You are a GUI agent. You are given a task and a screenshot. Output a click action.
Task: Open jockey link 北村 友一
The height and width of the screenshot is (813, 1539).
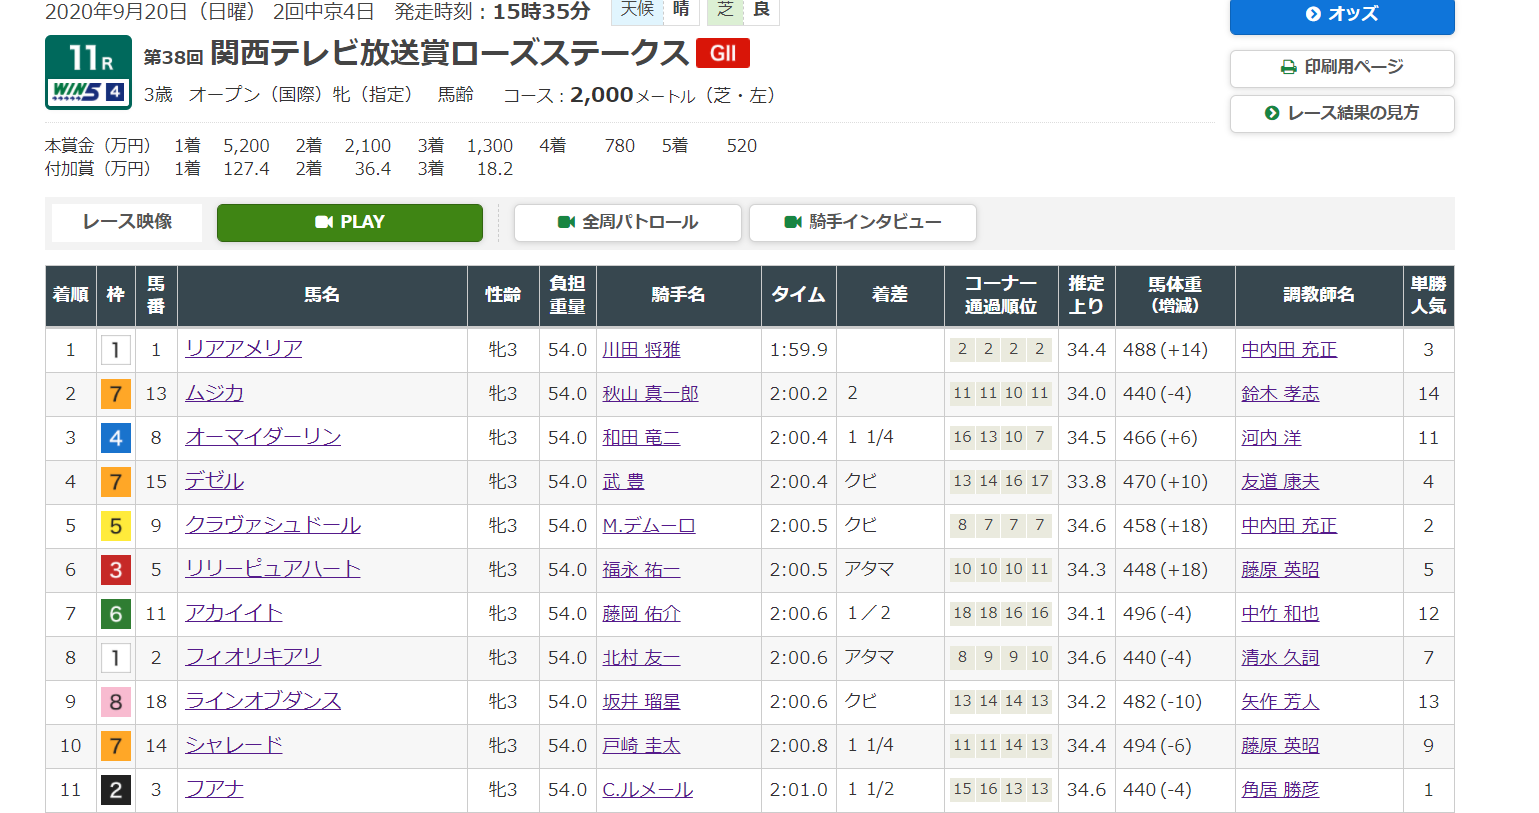coord(641,658)
